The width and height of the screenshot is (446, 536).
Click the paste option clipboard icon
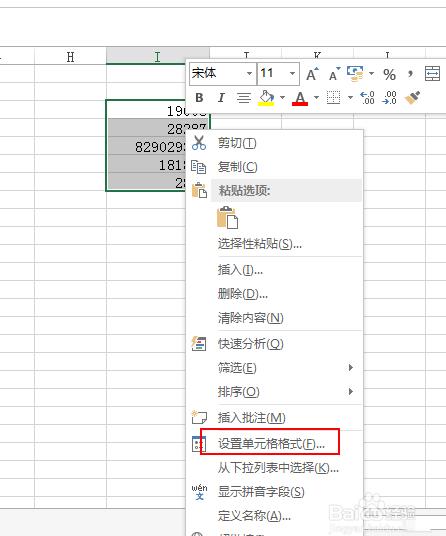227,217
